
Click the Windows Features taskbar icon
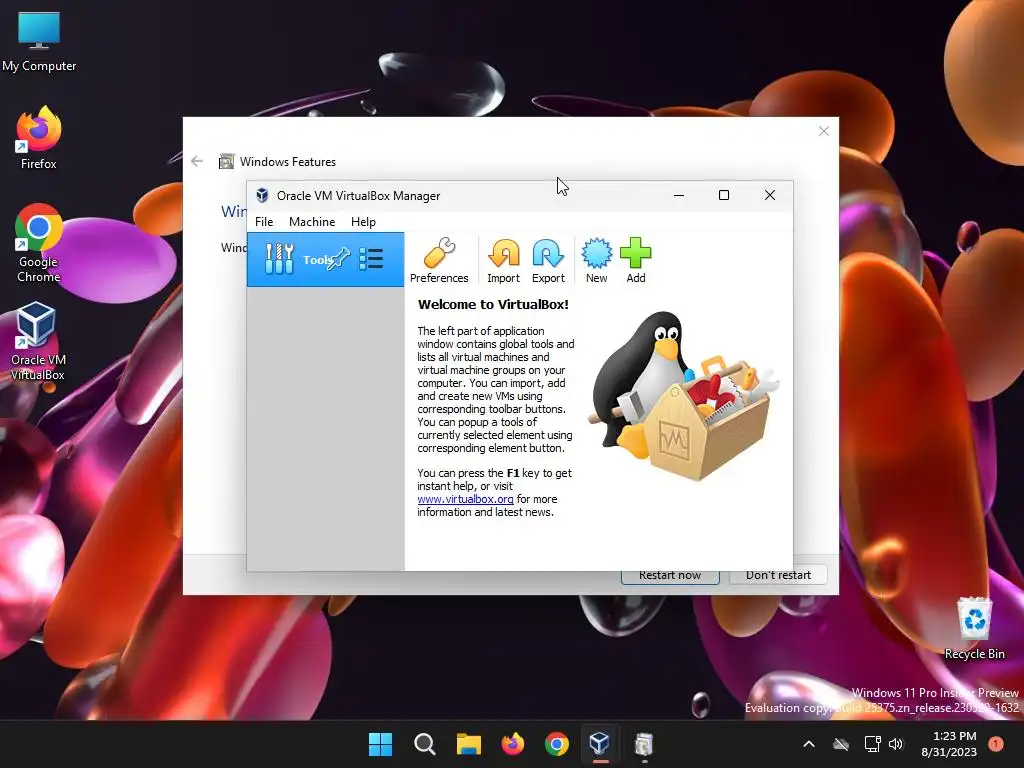[644, 744]
